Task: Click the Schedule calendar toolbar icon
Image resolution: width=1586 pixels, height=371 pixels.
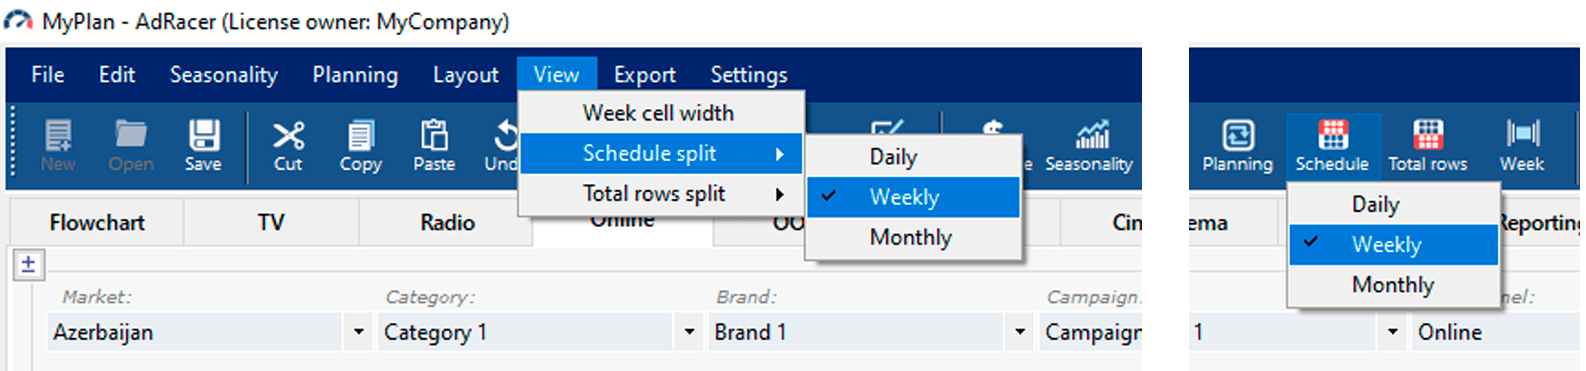Action: tap(1332, 146)
